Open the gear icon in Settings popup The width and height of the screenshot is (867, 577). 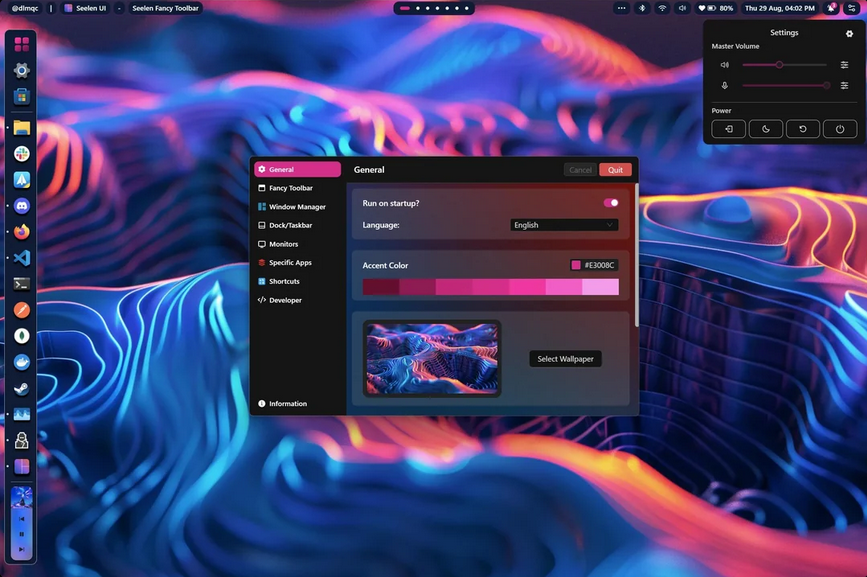(x=849, y=34)
